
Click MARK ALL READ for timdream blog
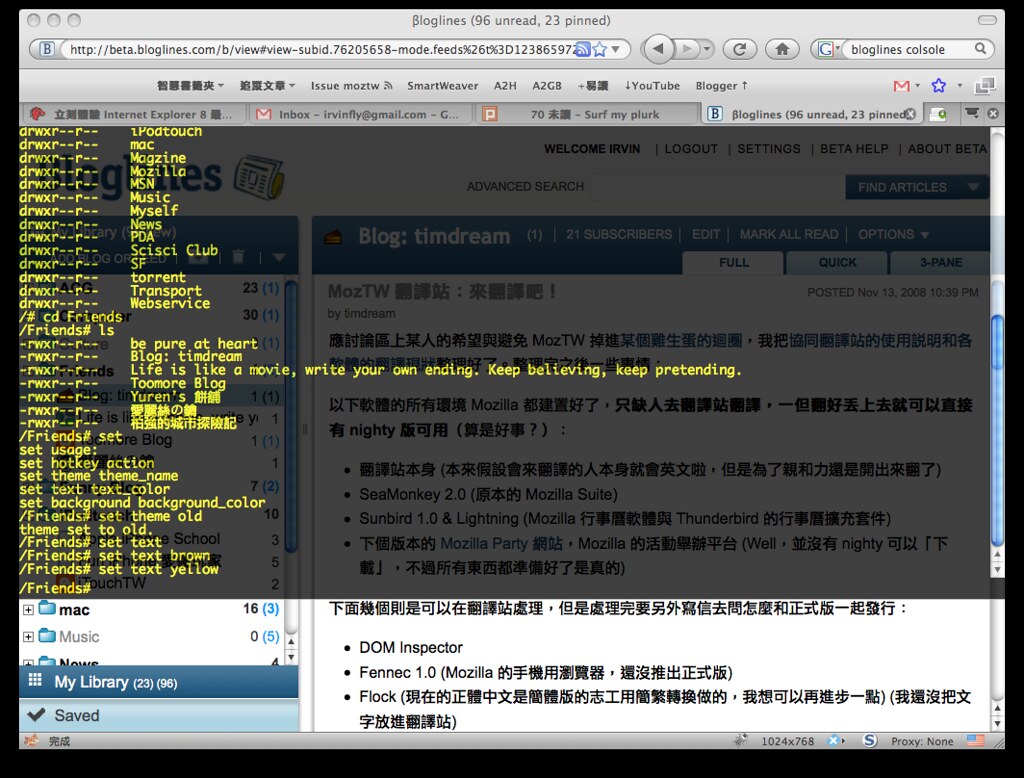[789, 234]
